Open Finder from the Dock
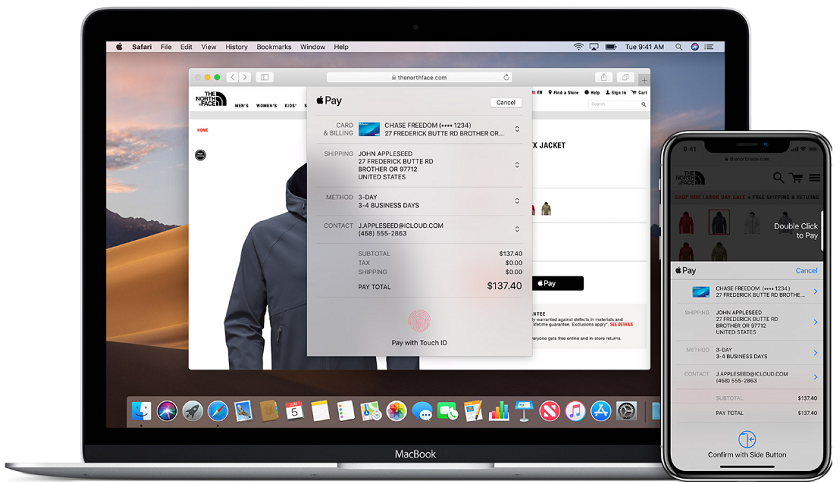Screen dimensions: 840x482 click(141, 411)
